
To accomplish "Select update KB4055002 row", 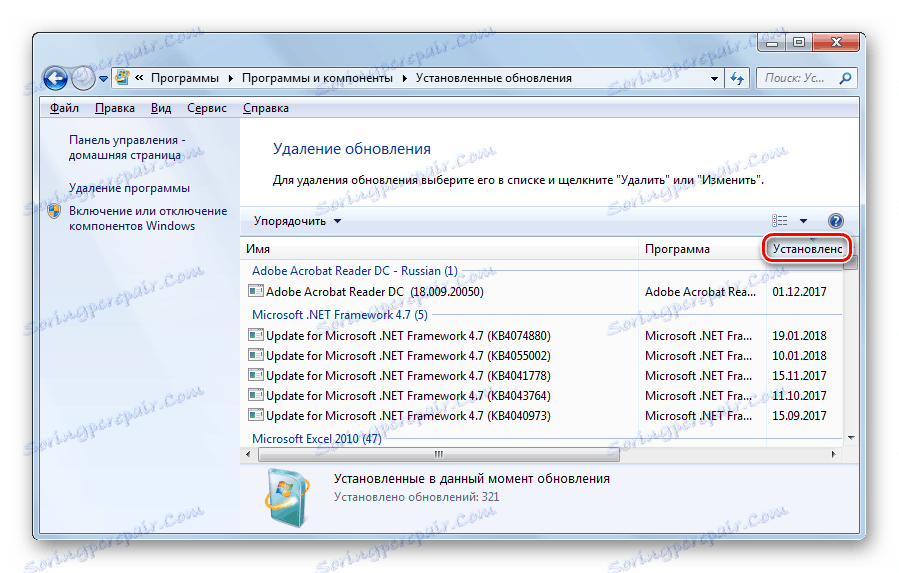I will pos(542,356).
